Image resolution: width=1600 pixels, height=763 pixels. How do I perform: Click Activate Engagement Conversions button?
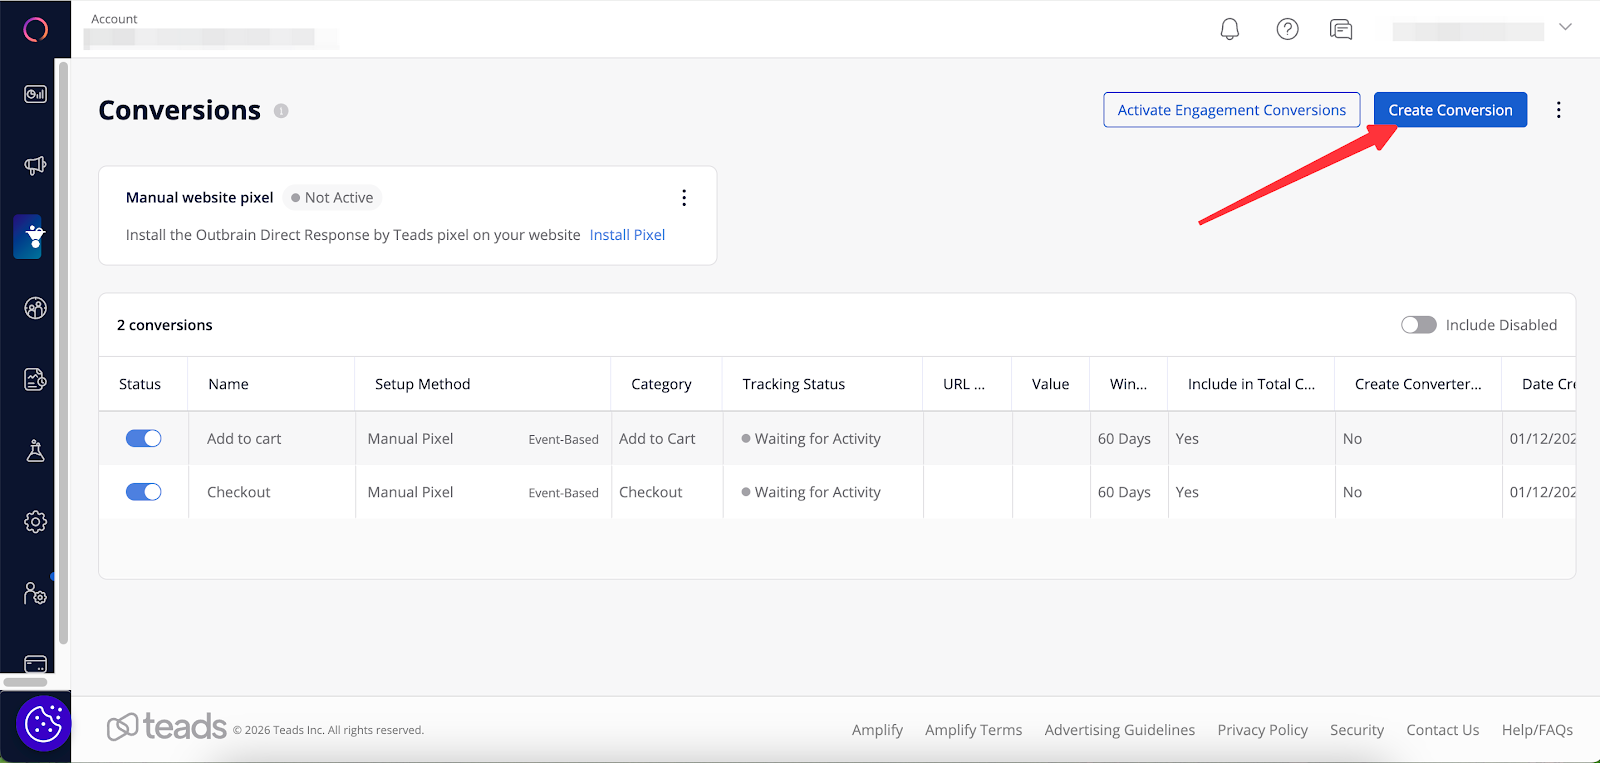click(1231, 110)
